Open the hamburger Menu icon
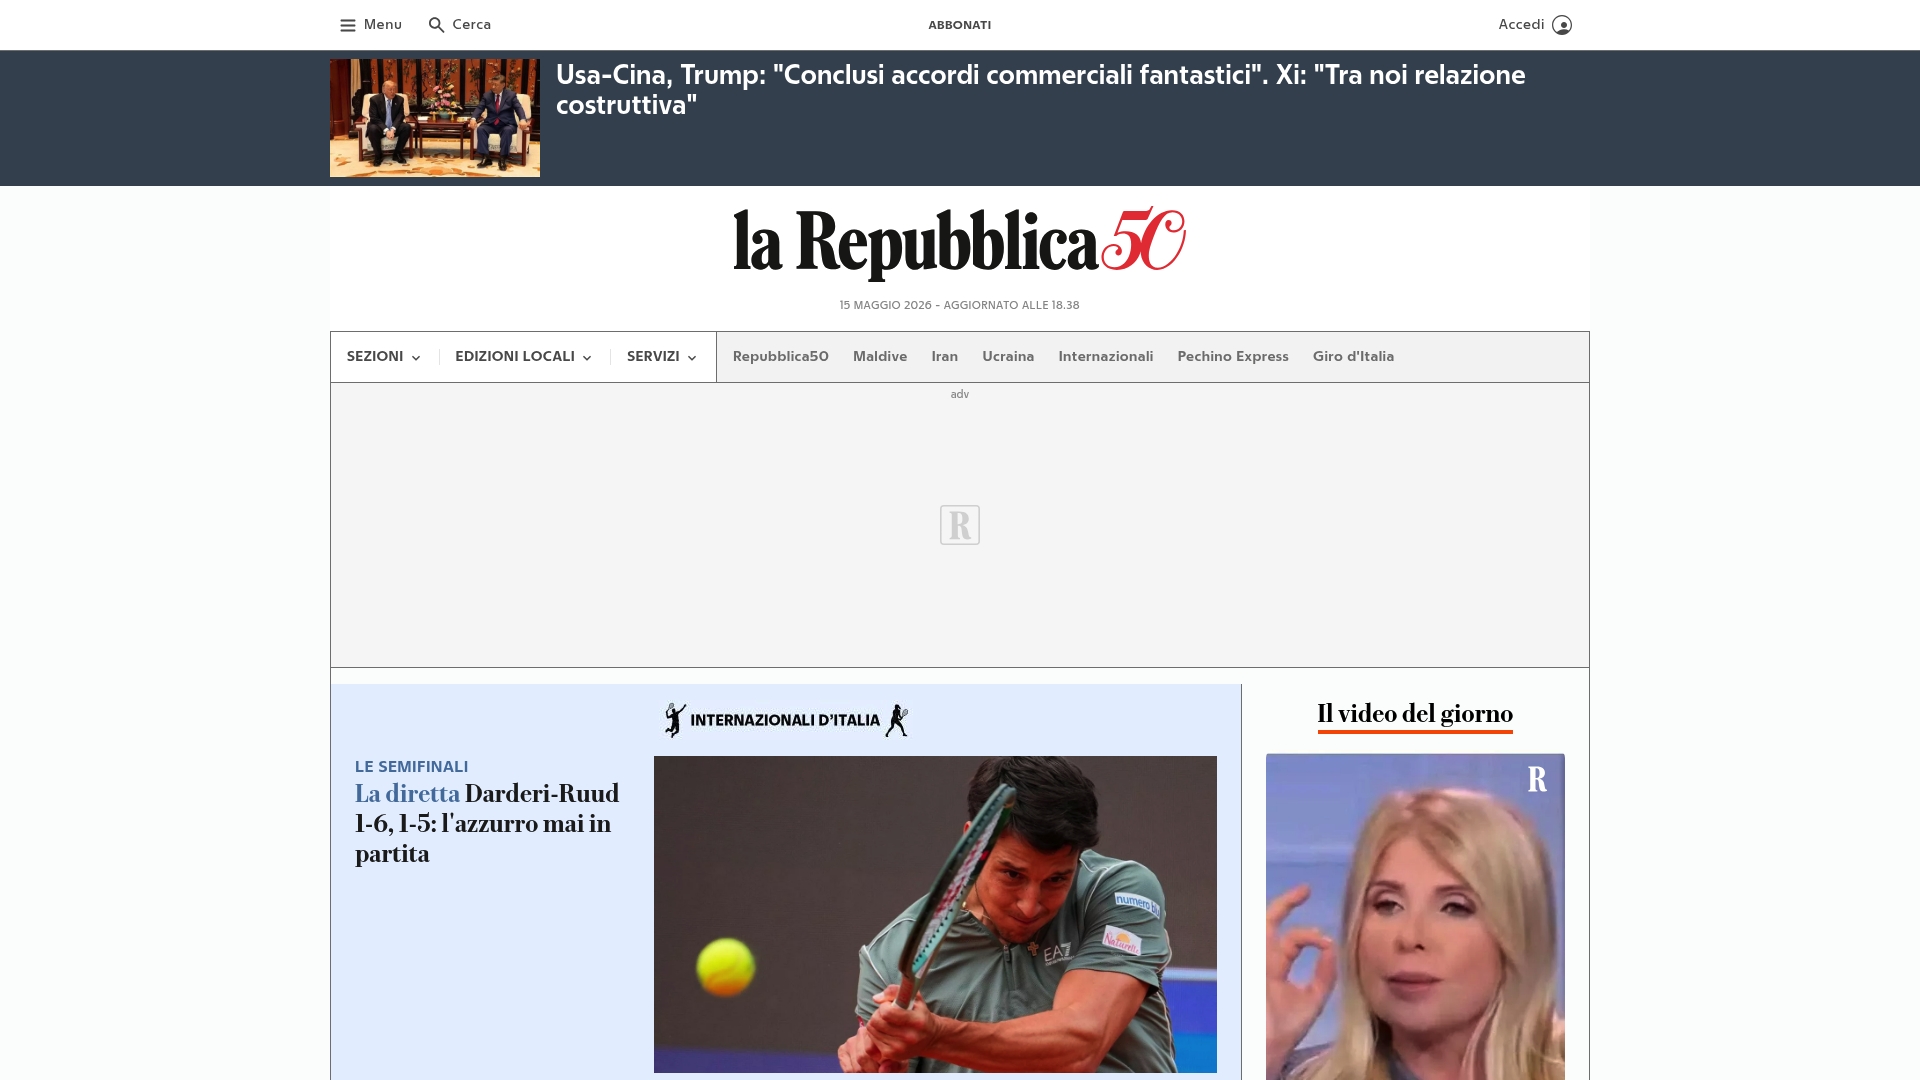 pos(347,25)
